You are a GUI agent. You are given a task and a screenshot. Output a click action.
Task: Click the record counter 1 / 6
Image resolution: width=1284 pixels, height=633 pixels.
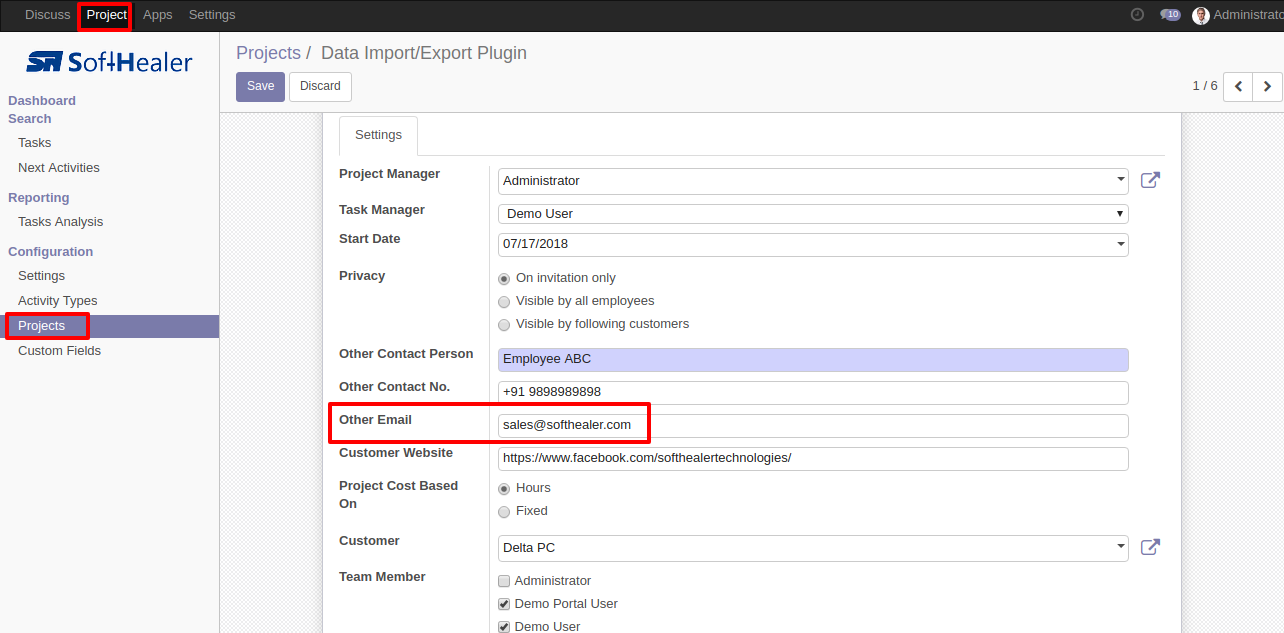(x=1205, y=86)
